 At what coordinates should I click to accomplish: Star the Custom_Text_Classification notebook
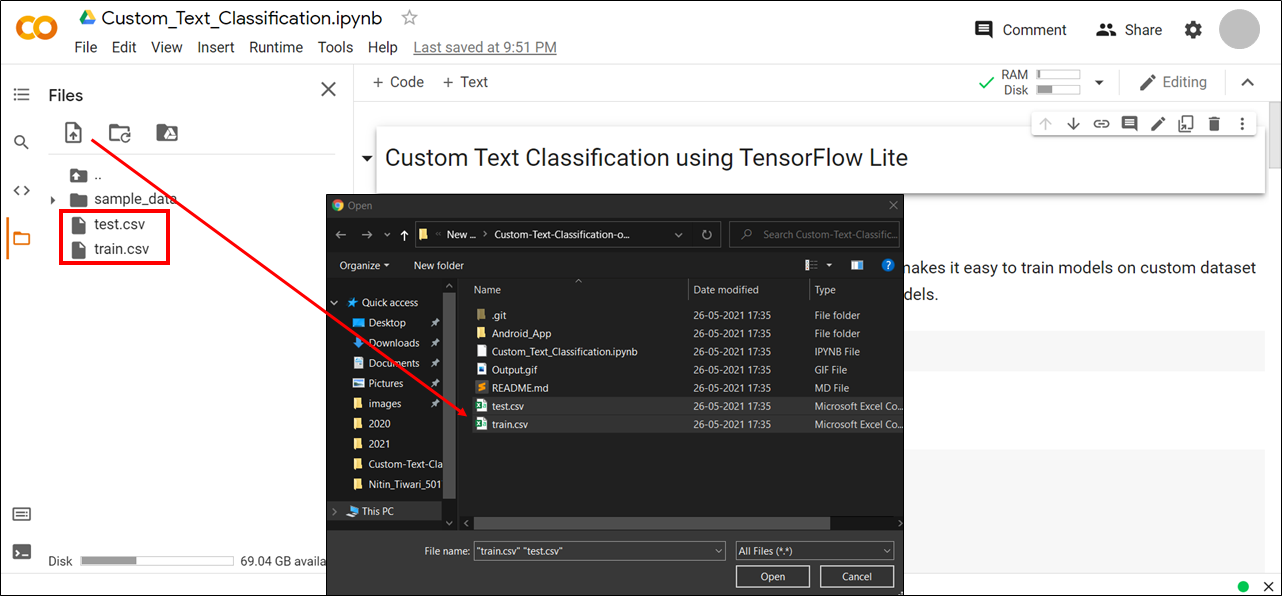tap(409, 18)
